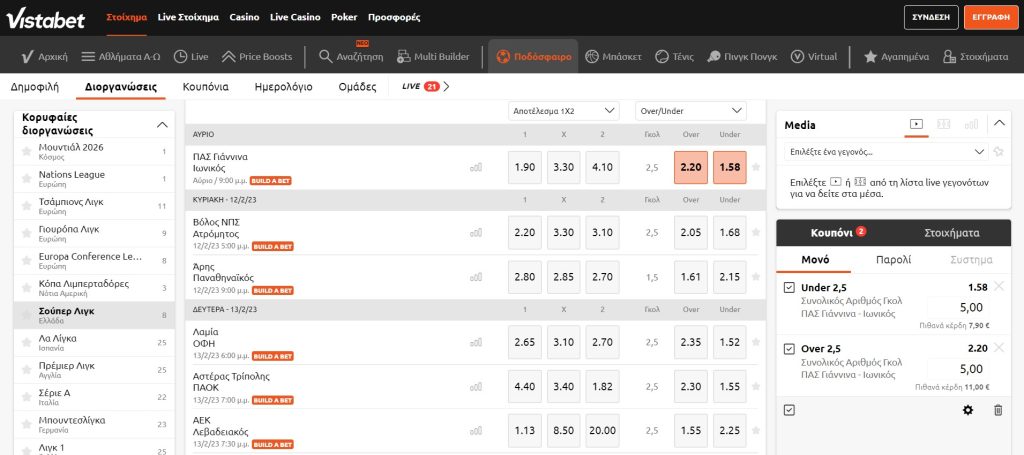Collapse the Media panel

pos(999,123)
